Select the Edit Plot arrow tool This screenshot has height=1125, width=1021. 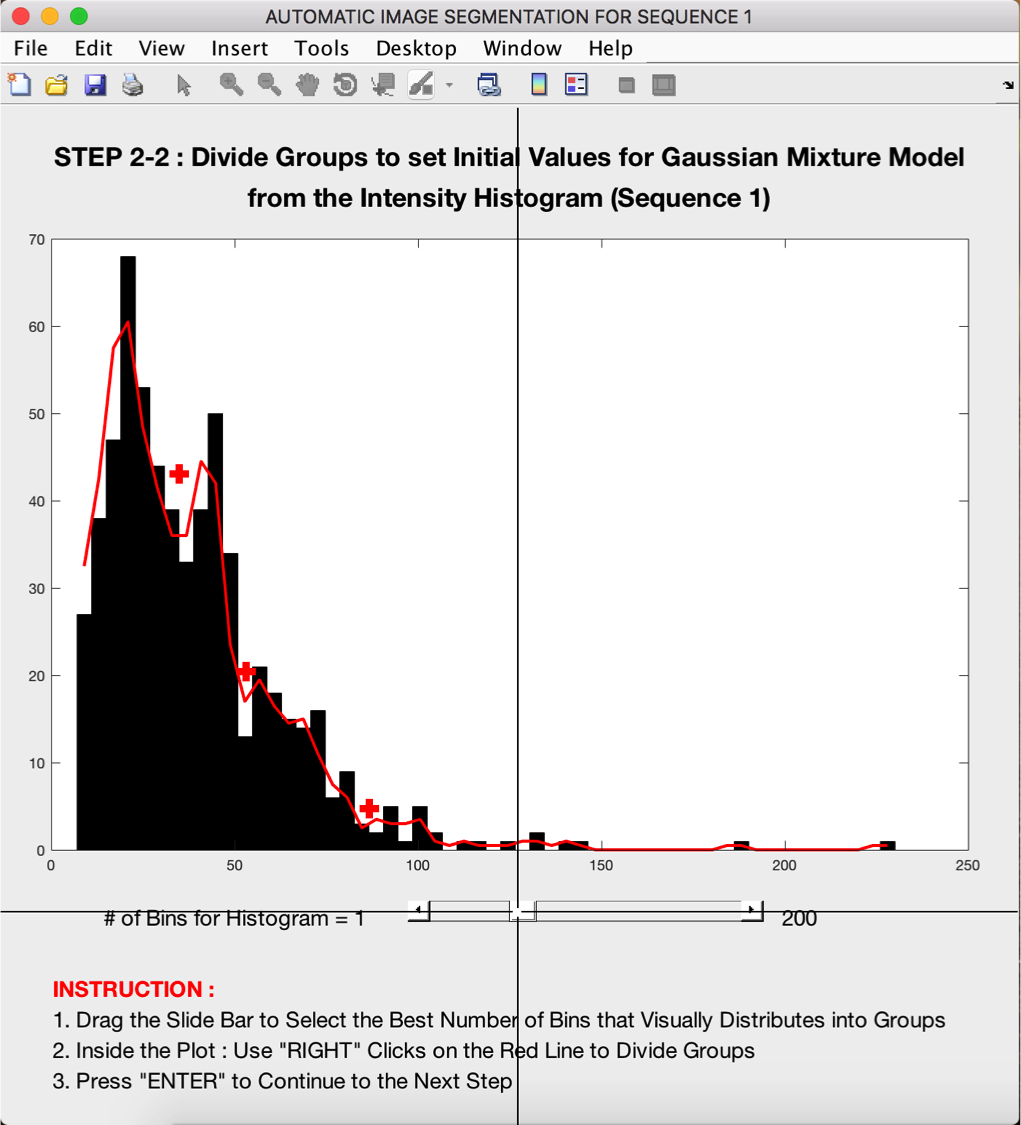click(183, 85)
